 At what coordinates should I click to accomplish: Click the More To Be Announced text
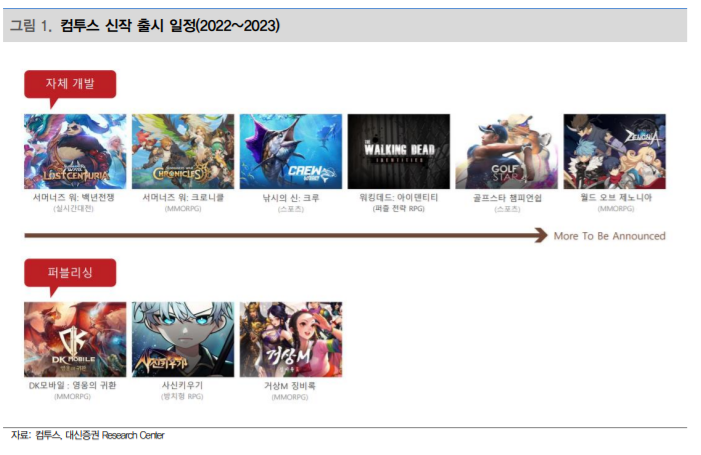609,236
